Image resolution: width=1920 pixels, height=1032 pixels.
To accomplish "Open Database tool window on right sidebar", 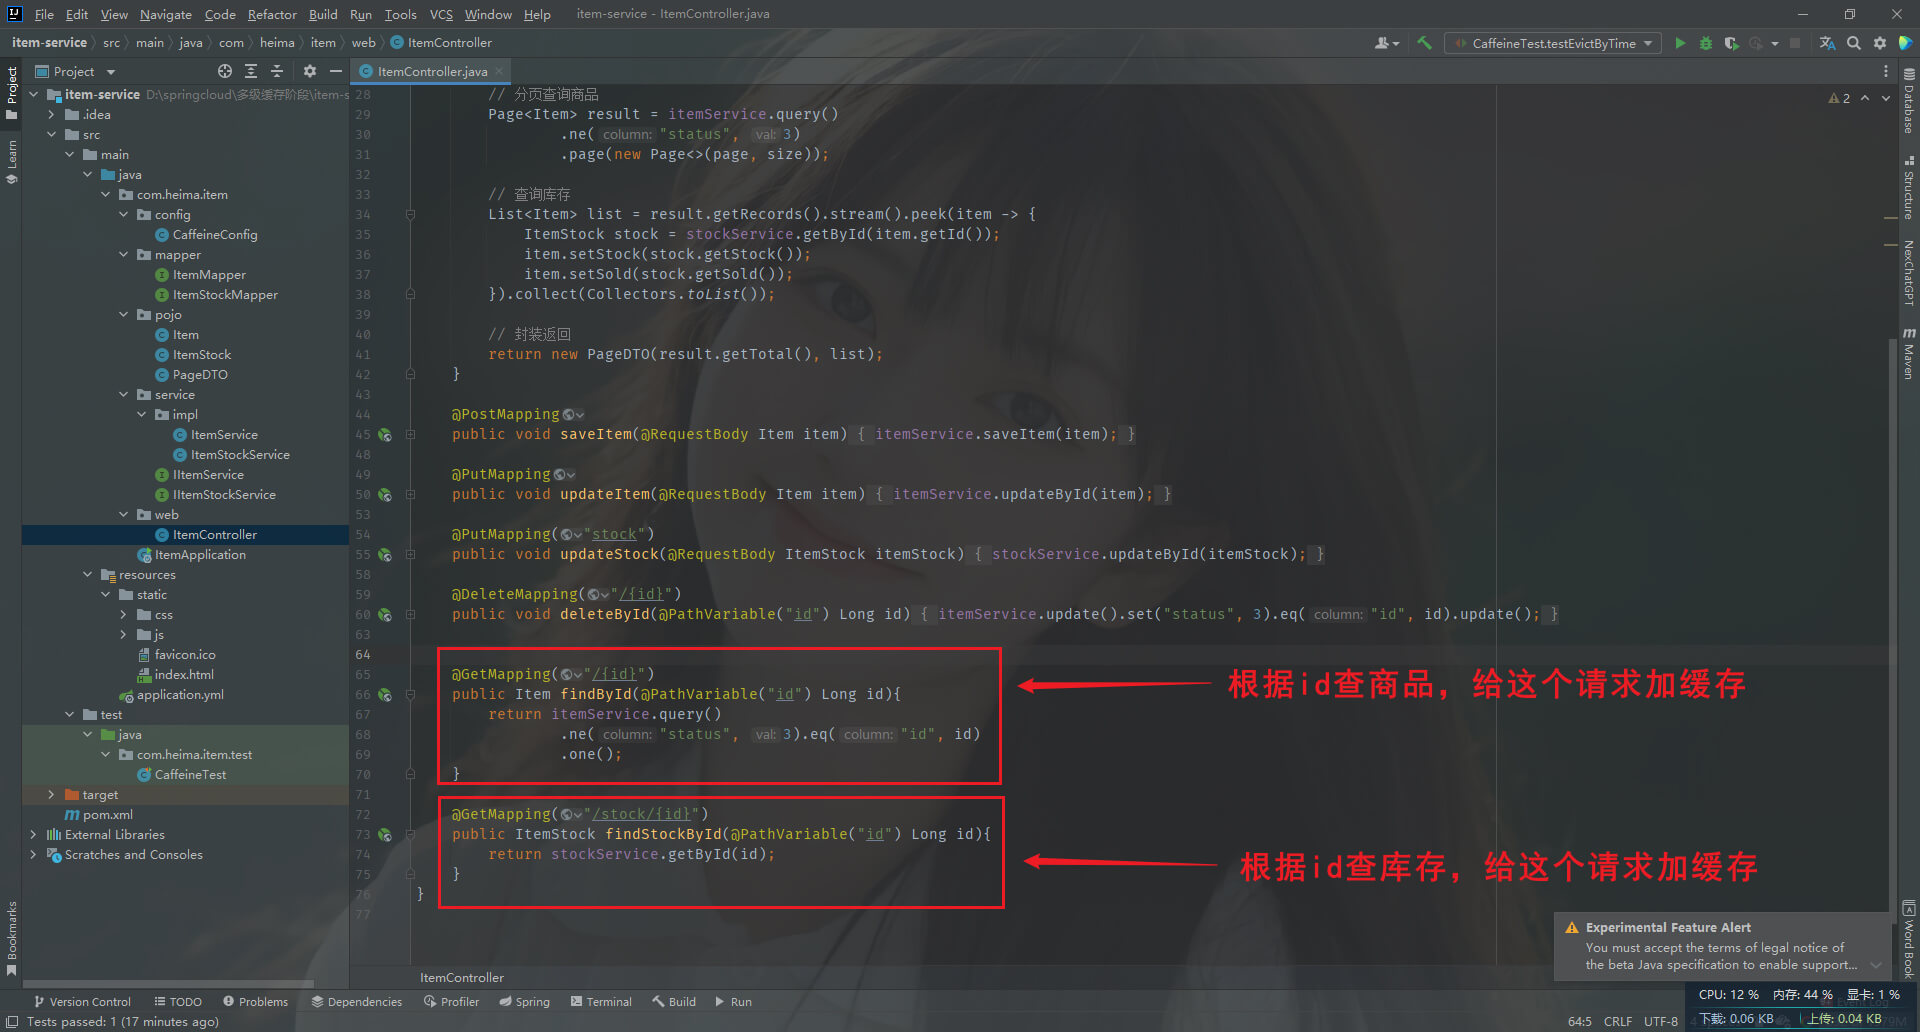I will [1909, 102].
